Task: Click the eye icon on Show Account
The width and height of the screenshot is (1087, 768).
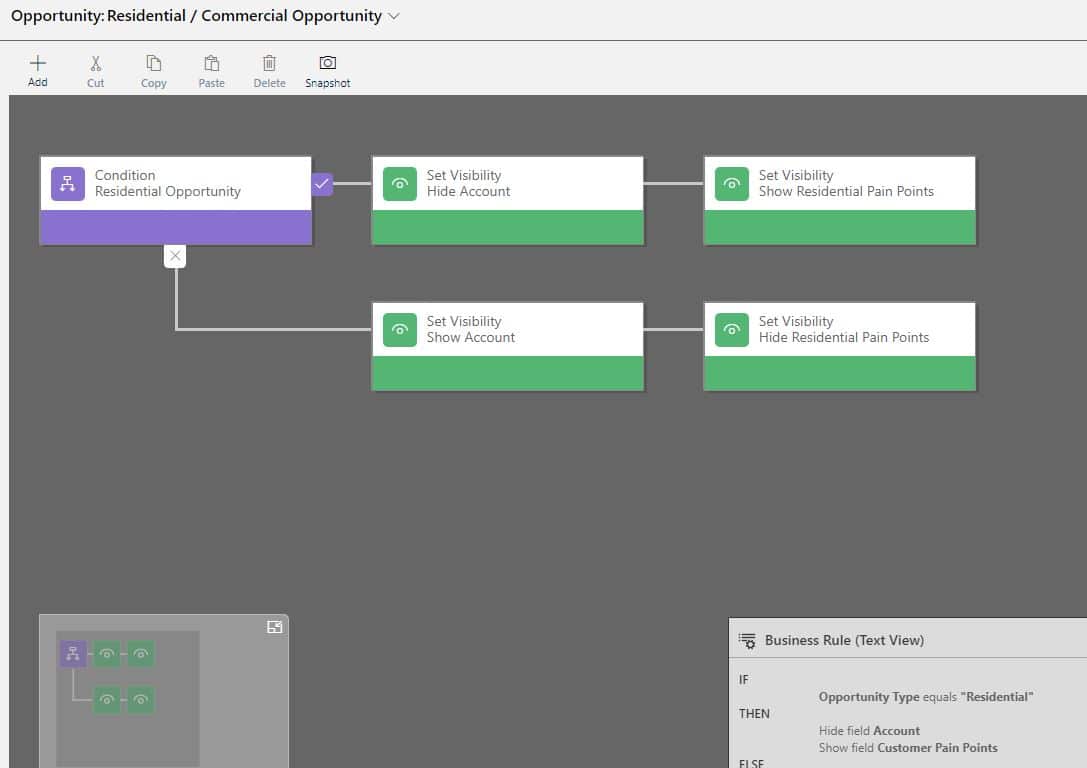Action: click(399, 330)
